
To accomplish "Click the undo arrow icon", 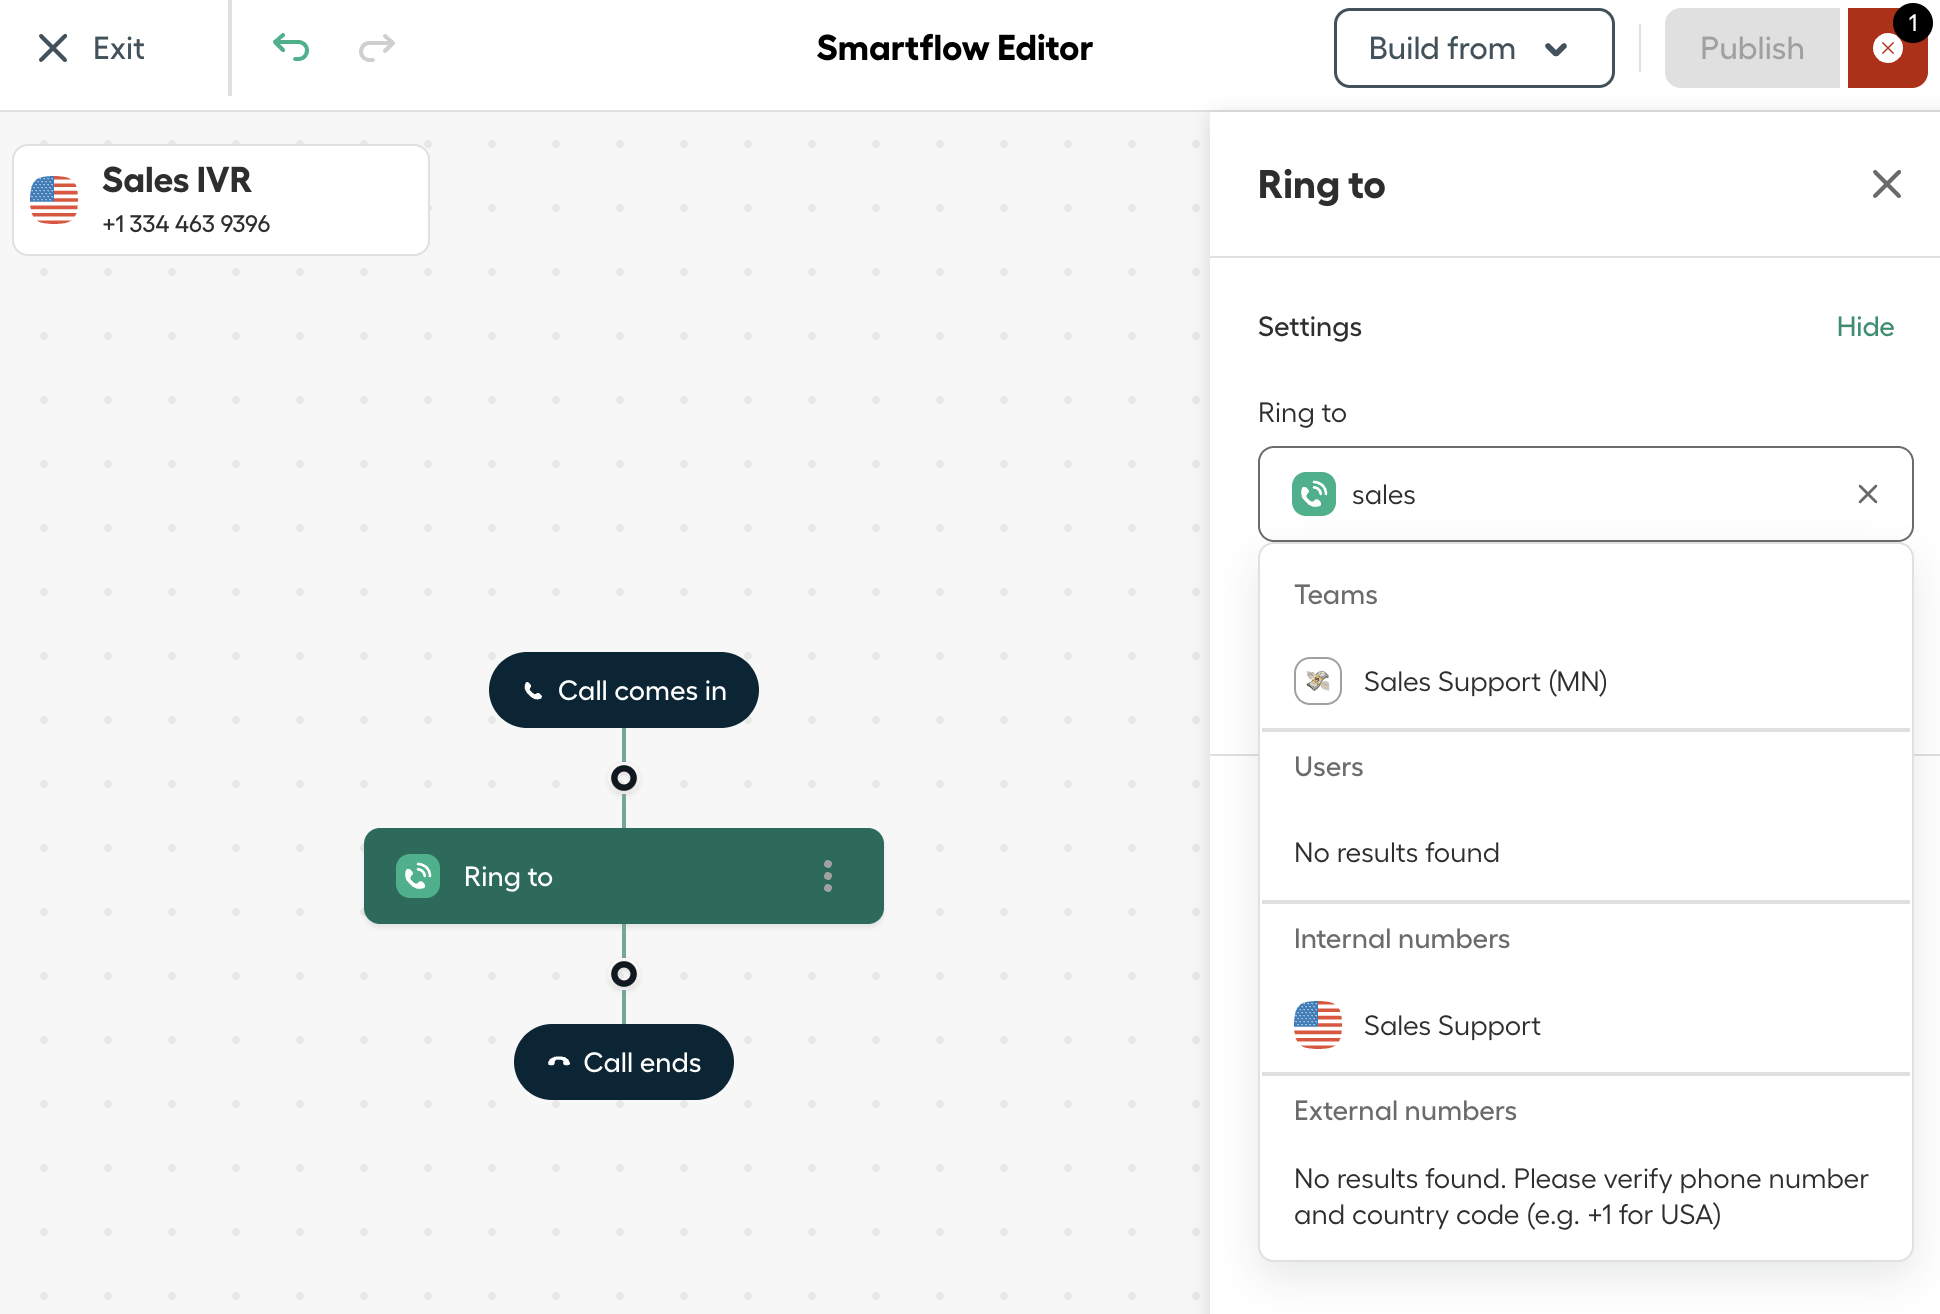I will (x=291, y=47).
